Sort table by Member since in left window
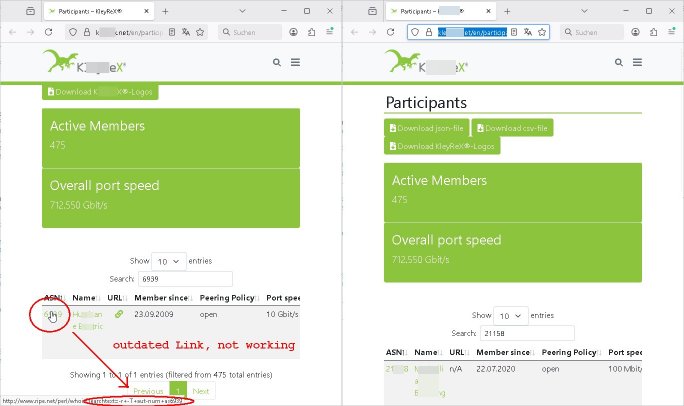Viewport: 684px width, 406px height. pos(166,298)
